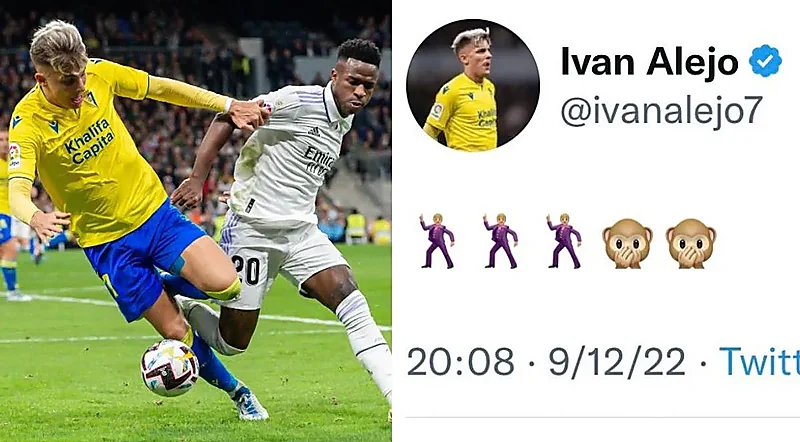Click the display name Ivan Alejo

[x=649, y=62]
